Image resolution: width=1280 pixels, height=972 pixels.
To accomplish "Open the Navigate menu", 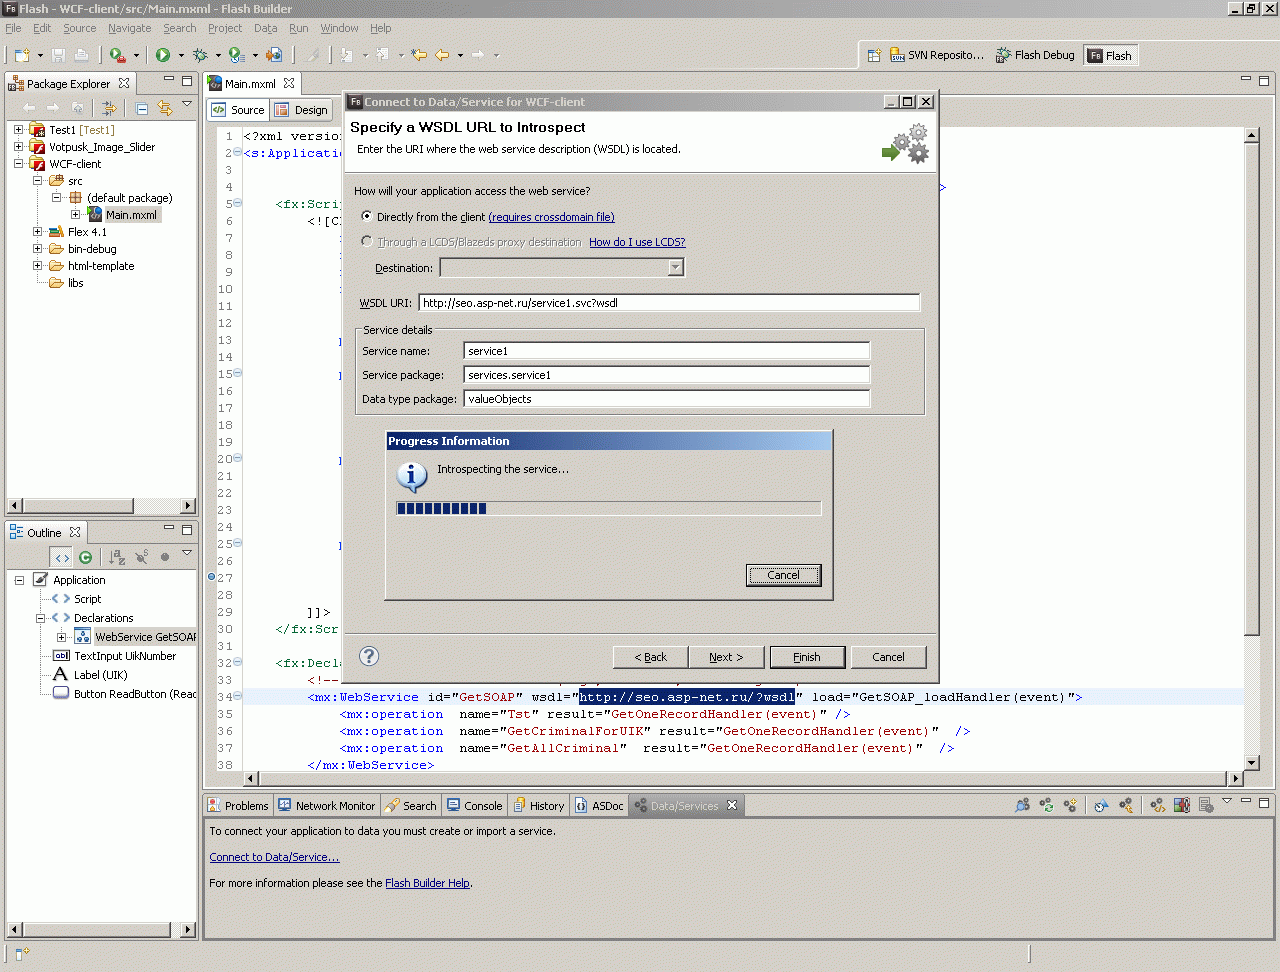I will [x=130, y=28].
